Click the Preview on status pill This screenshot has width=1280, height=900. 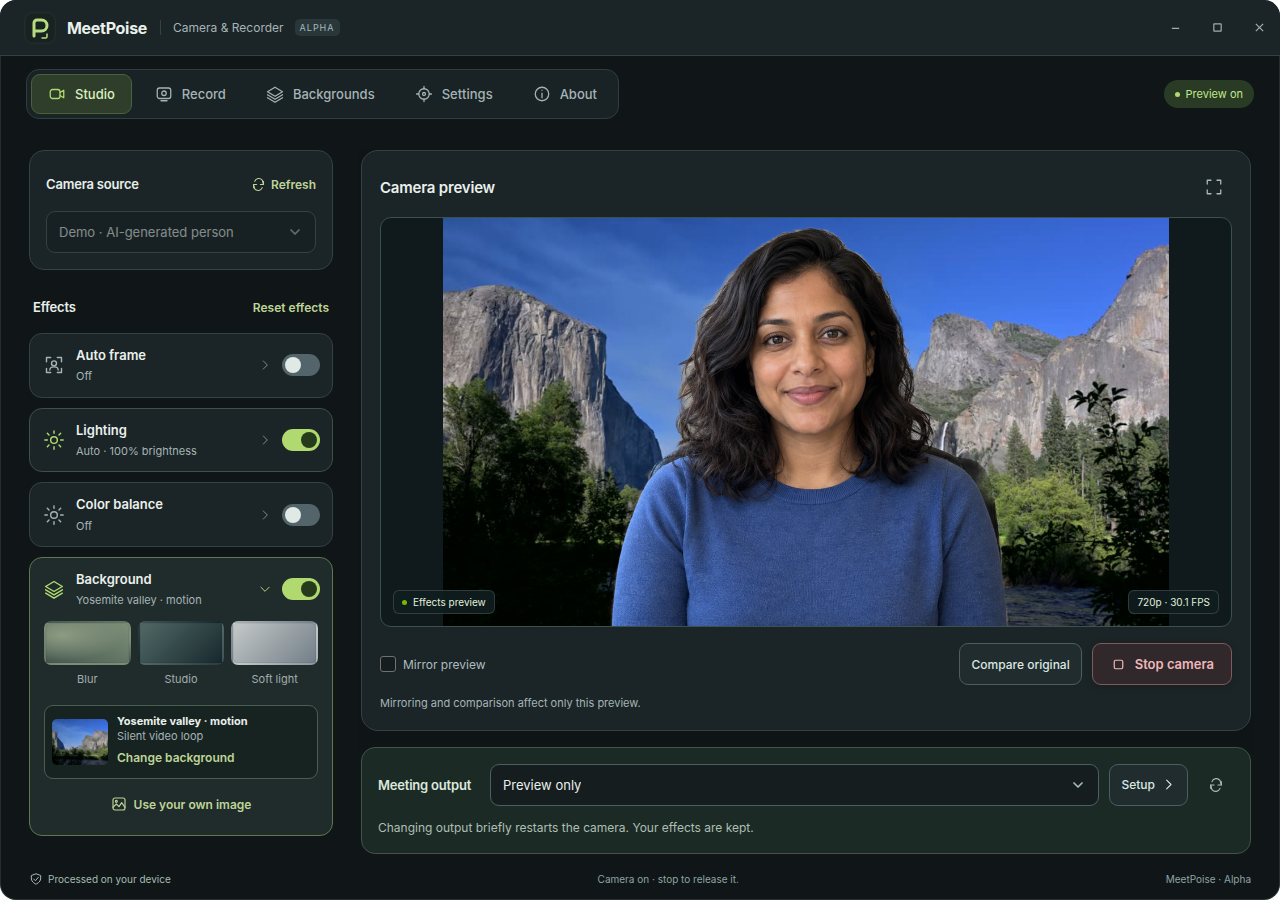pos(1208,94)
